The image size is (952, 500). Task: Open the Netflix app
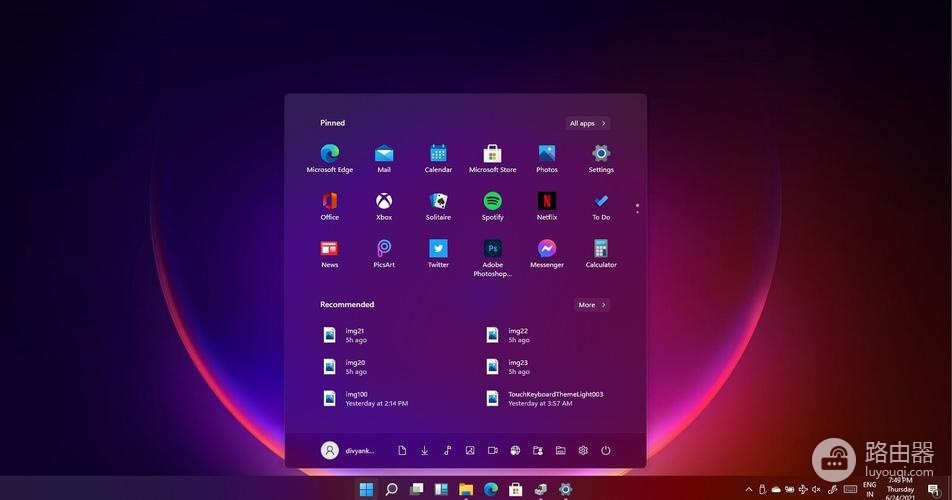point(546,206)
